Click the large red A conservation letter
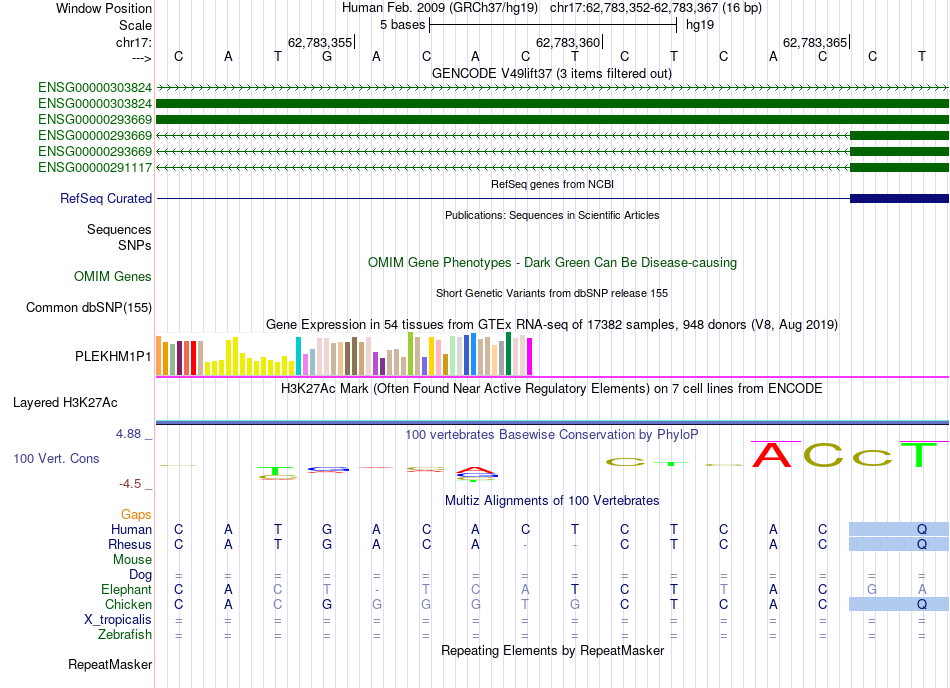This screenshot has height=688, width=950. click(772, 455)
